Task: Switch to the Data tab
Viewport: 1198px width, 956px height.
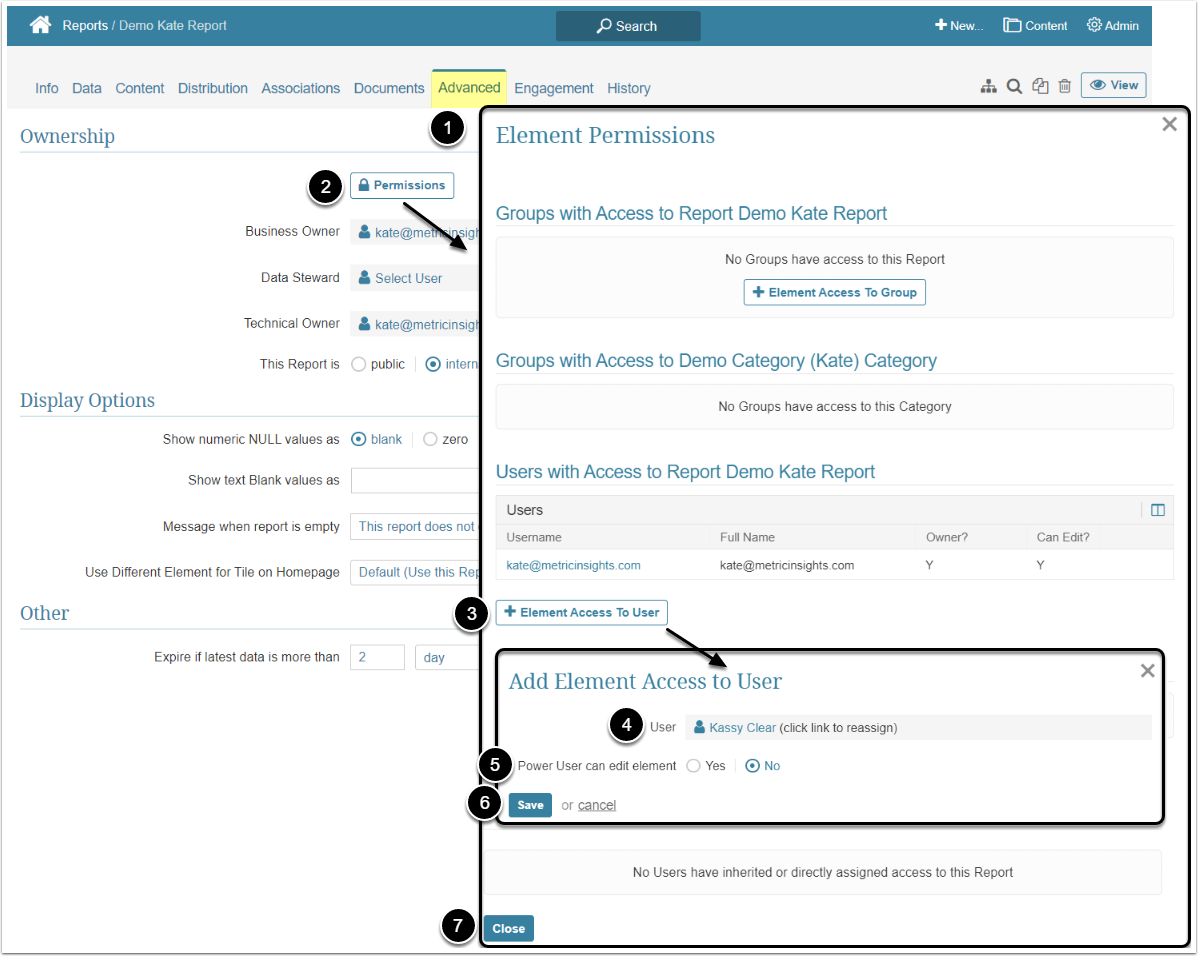Action: [86, 88]
